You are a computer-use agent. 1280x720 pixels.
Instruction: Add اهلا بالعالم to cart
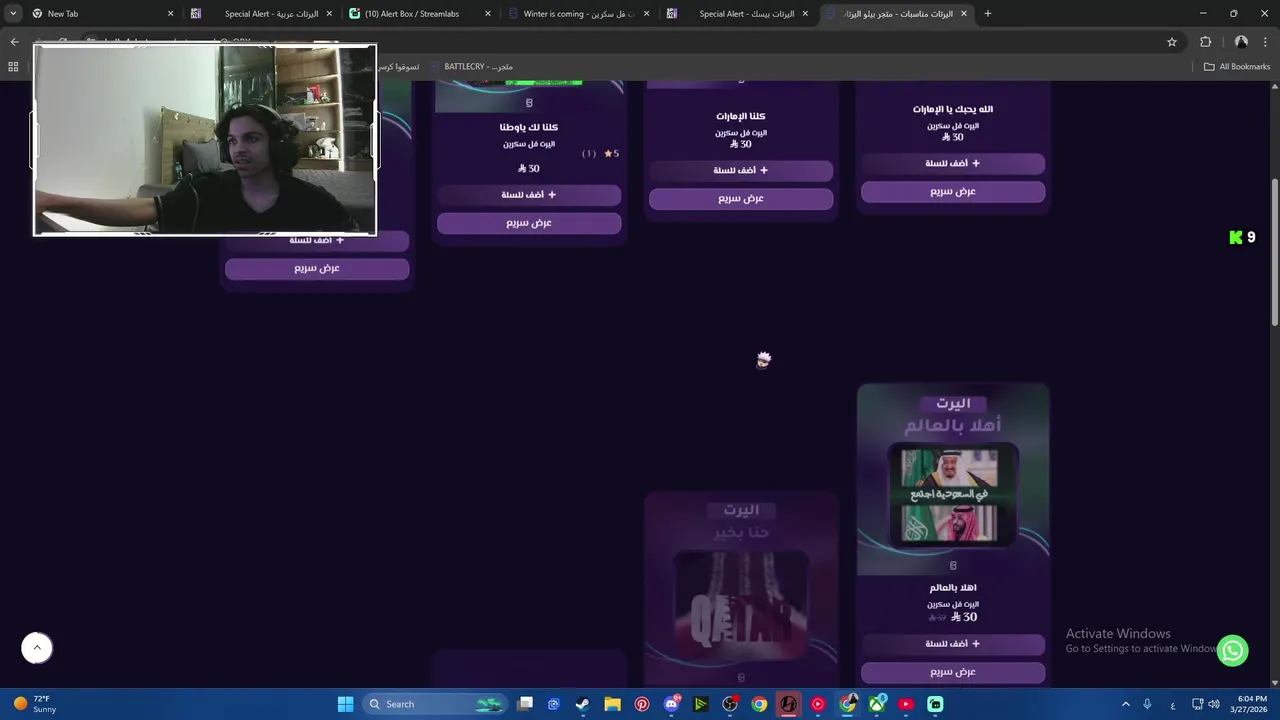(953, 644)
